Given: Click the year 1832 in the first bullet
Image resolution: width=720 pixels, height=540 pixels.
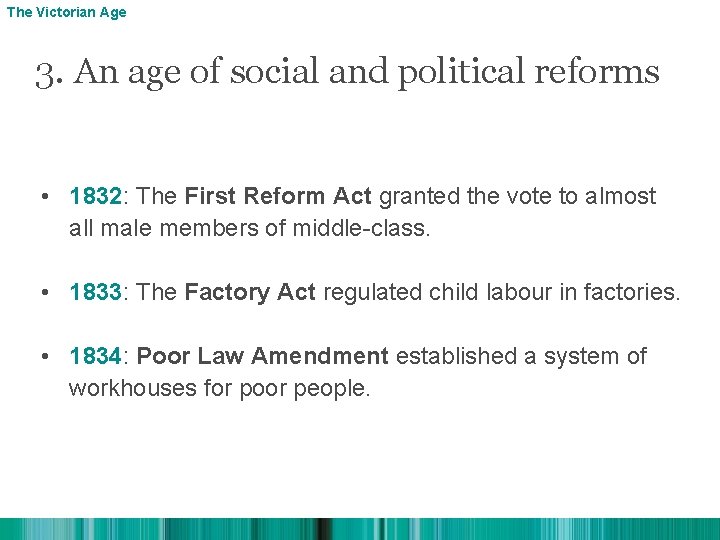Looking at the screenshot, I should pyautogui.click(x=96, y=196).
